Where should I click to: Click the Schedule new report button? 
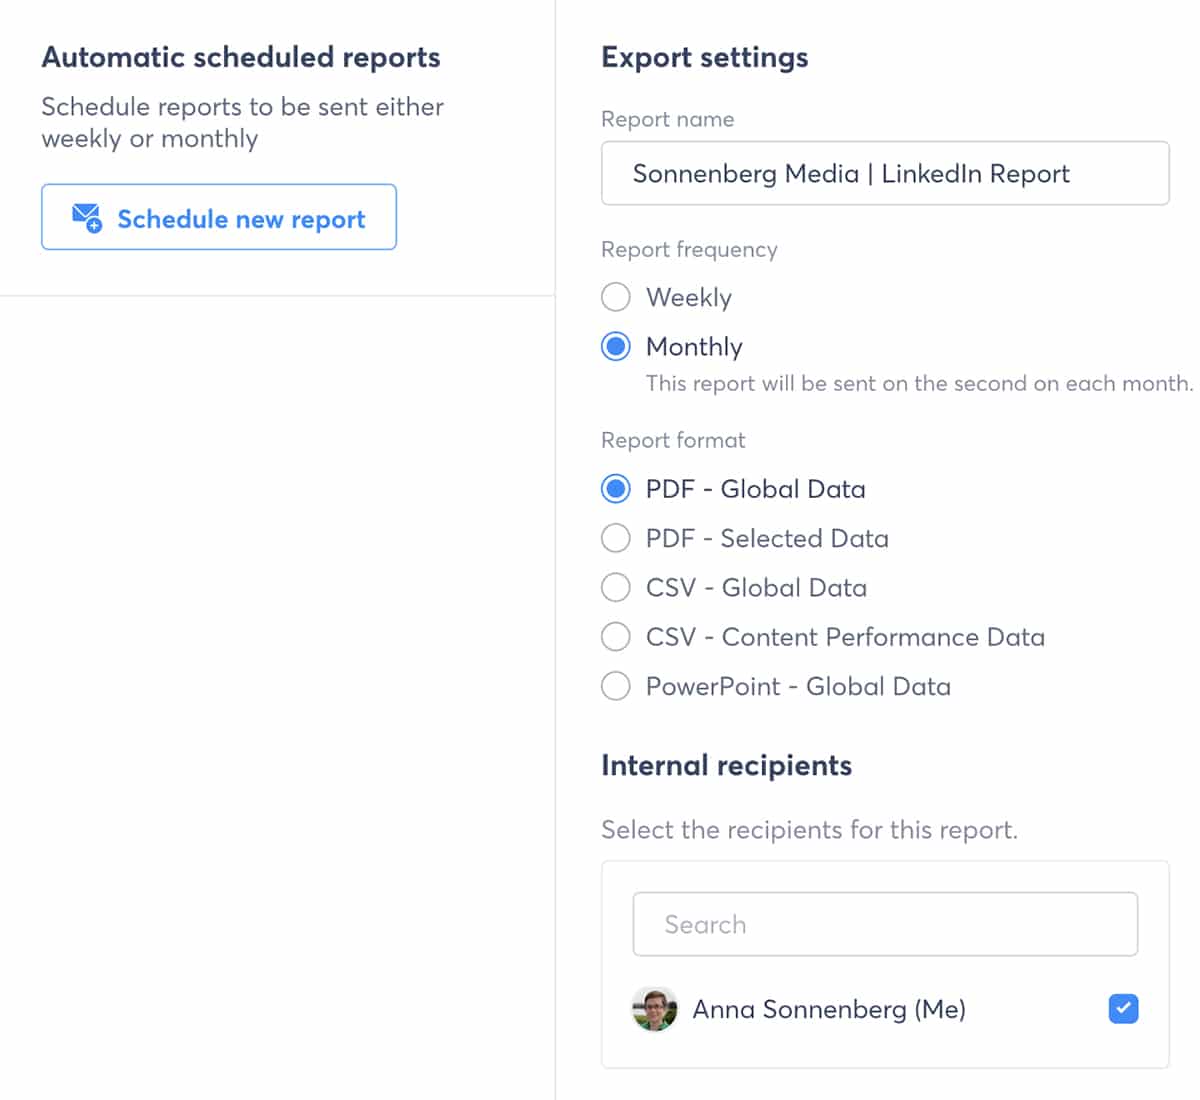click(x=219, y=217)
